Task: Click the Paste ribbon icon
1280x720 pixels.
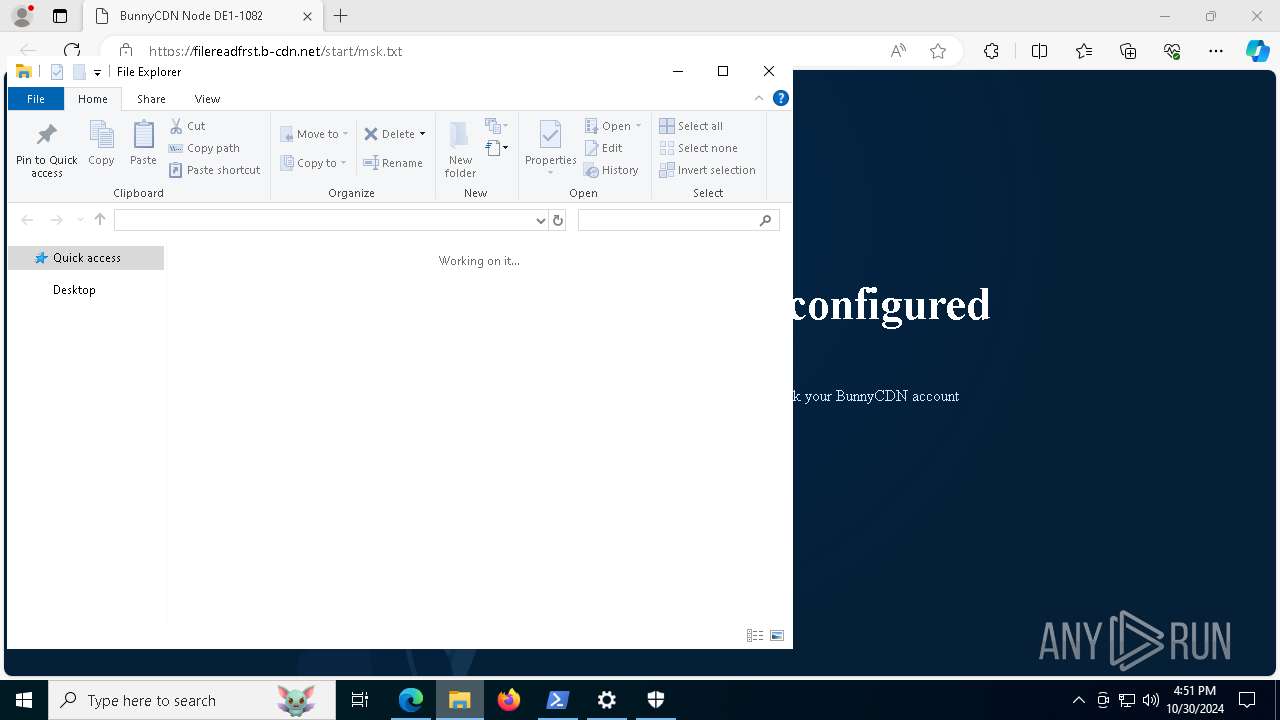Action: click(143, 143)
